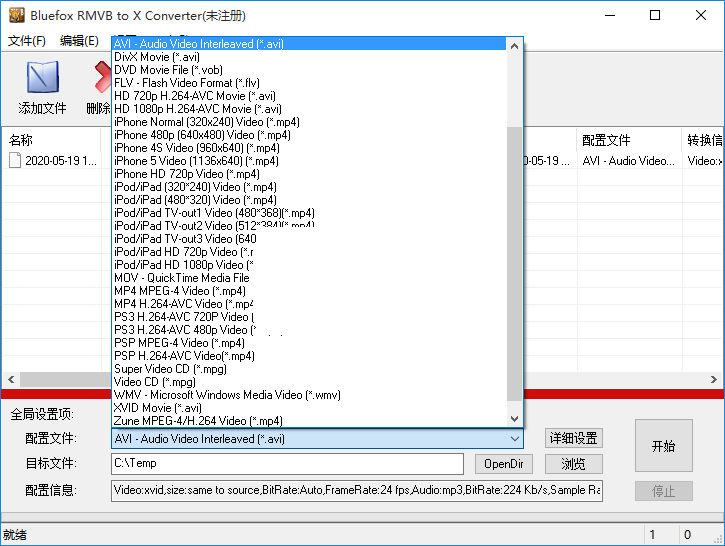
Task: Select Zune MPEG-4/H.264 Video (*.mp4)
Action: 309,420
